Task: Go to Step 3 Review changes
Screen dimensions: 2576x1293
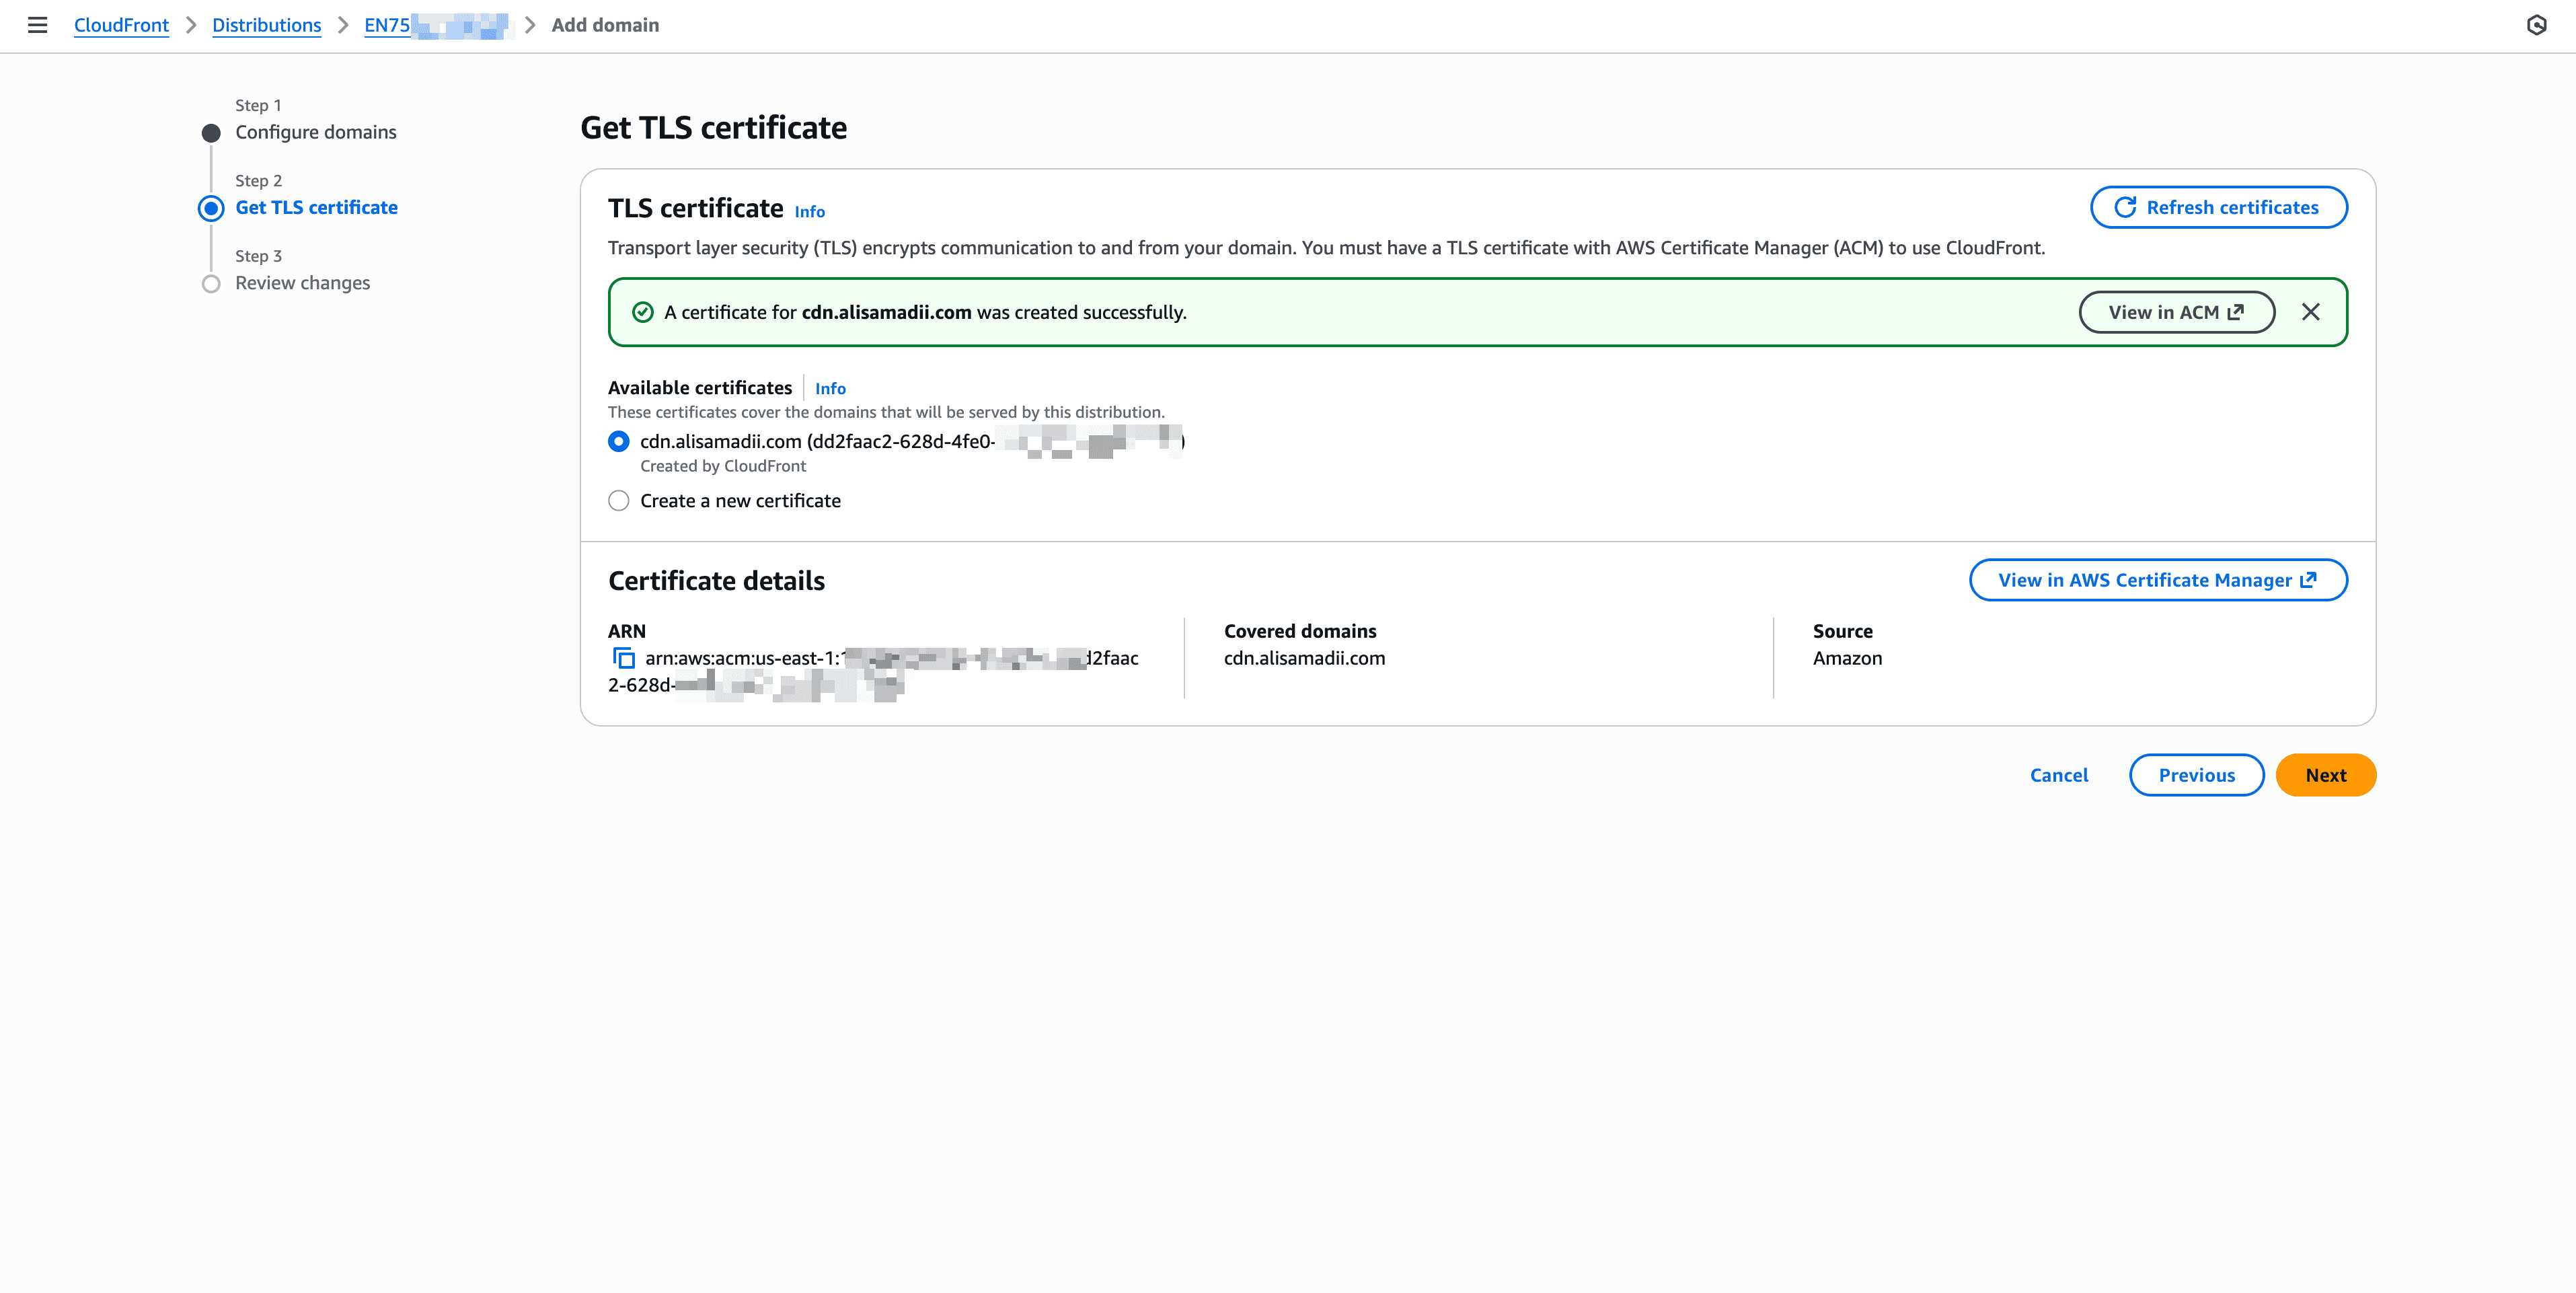Action: click(x=302, y=282)
